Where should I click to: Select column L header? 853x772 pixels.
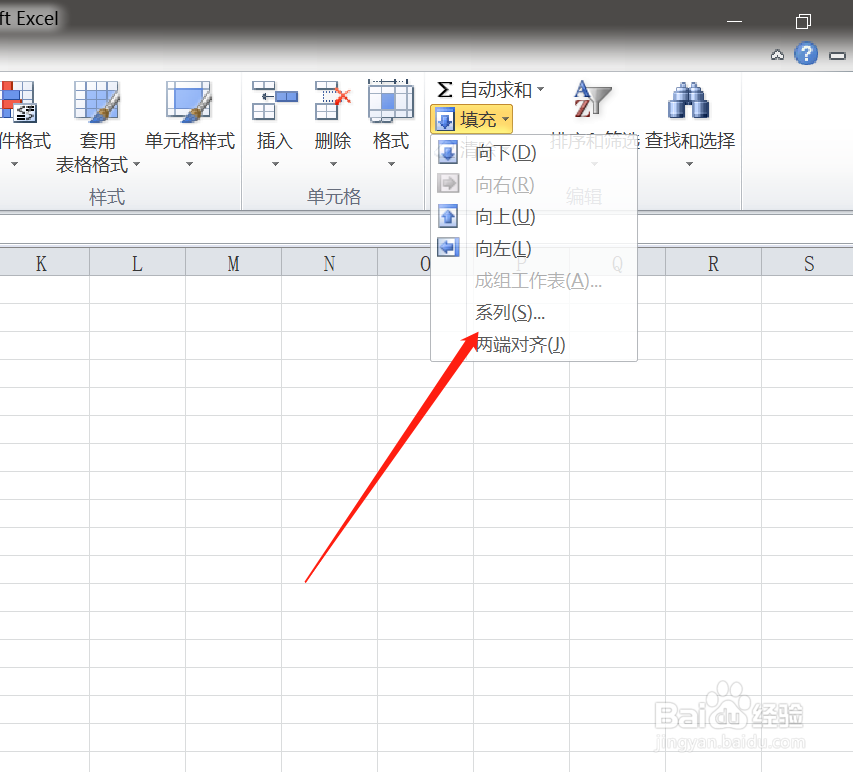(x=138, y=263)
